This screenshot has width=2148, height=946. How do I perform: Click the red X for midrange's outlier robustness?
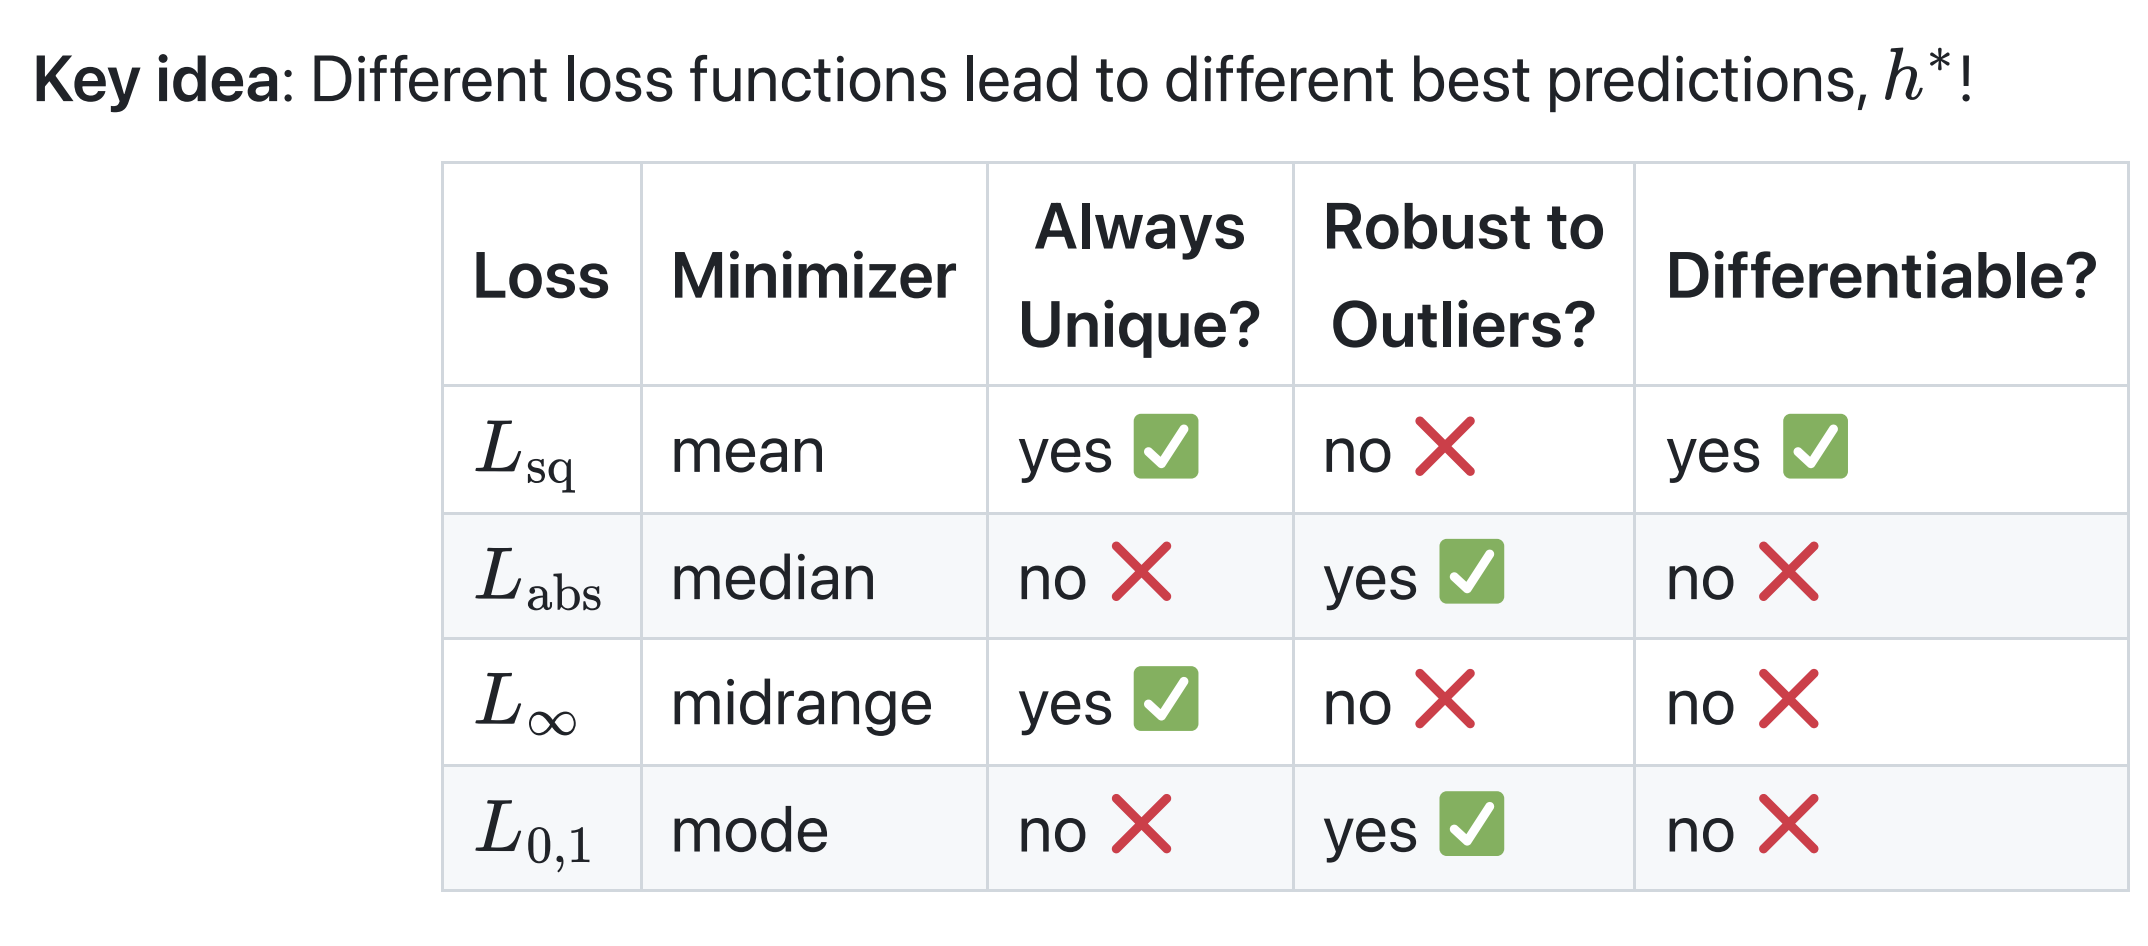tap(1445, 699)
